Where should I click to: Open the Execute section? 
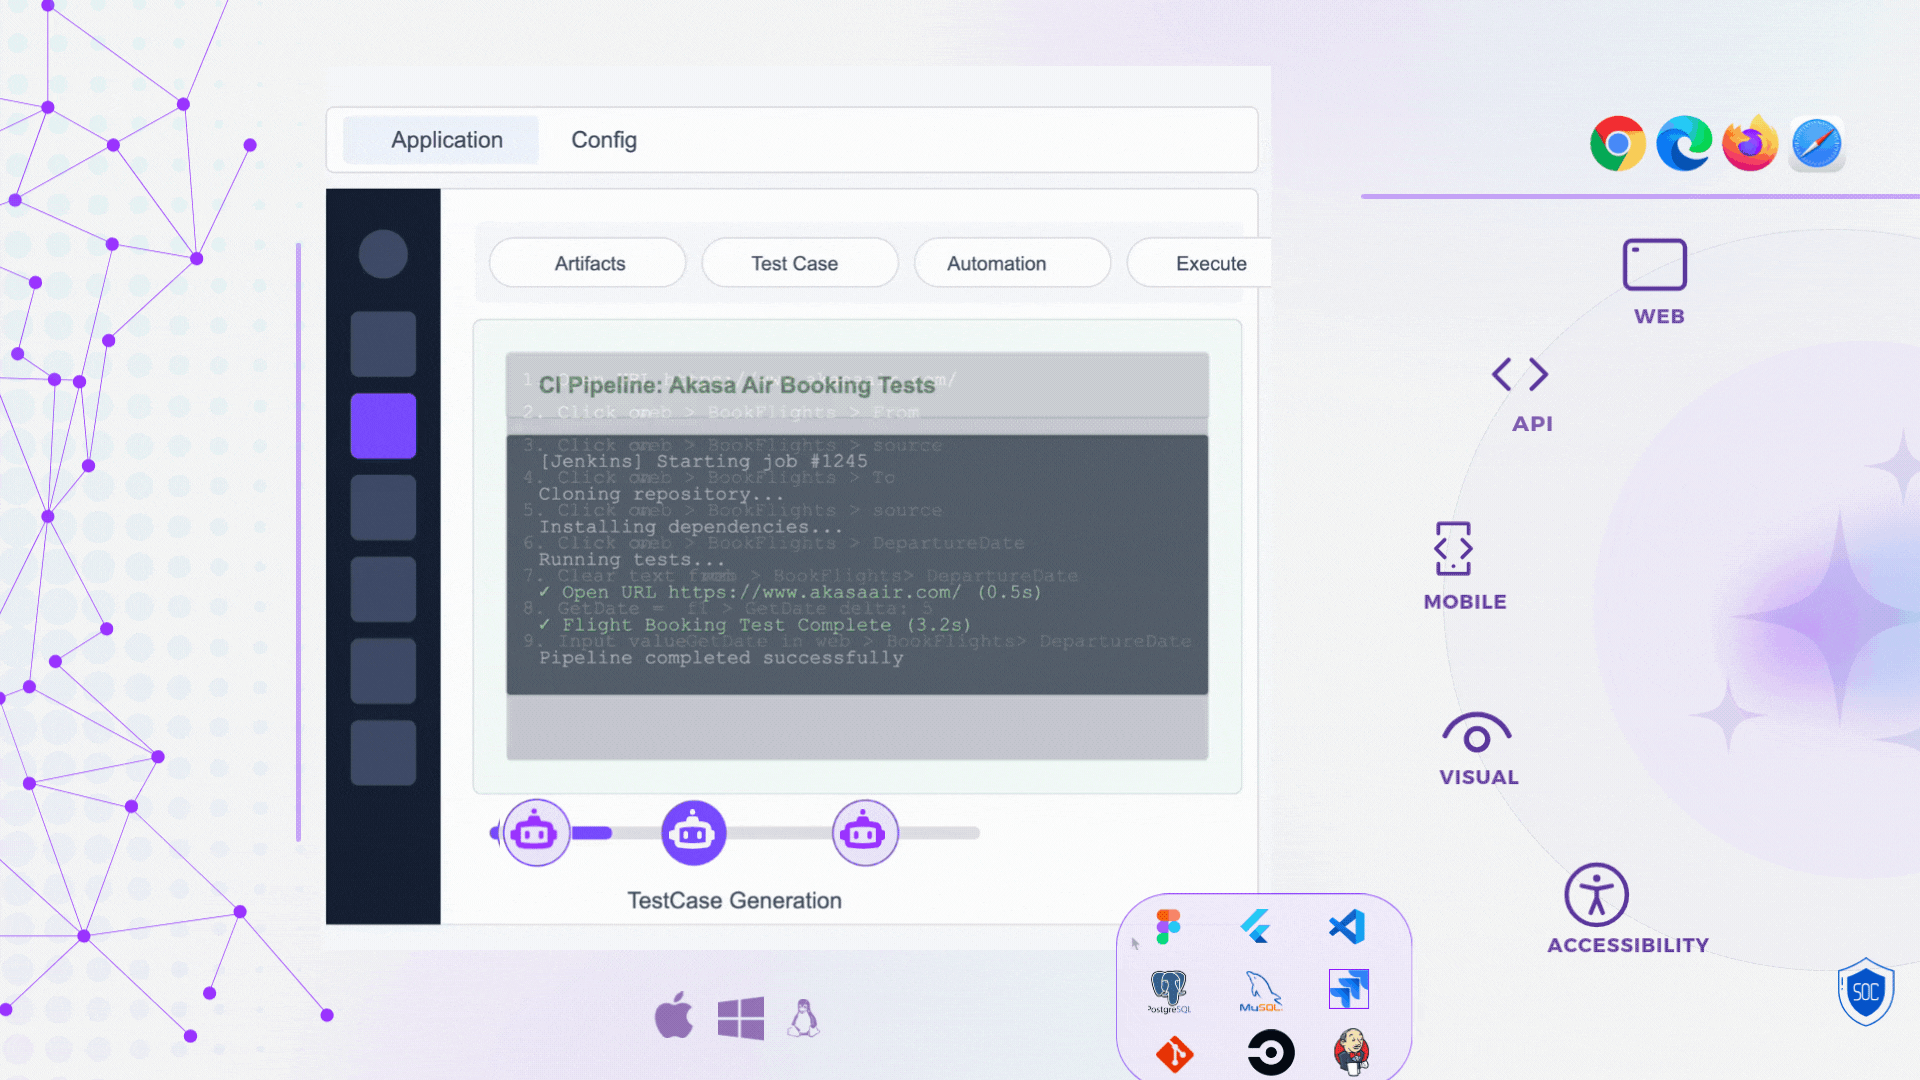tap(1200, 263)
